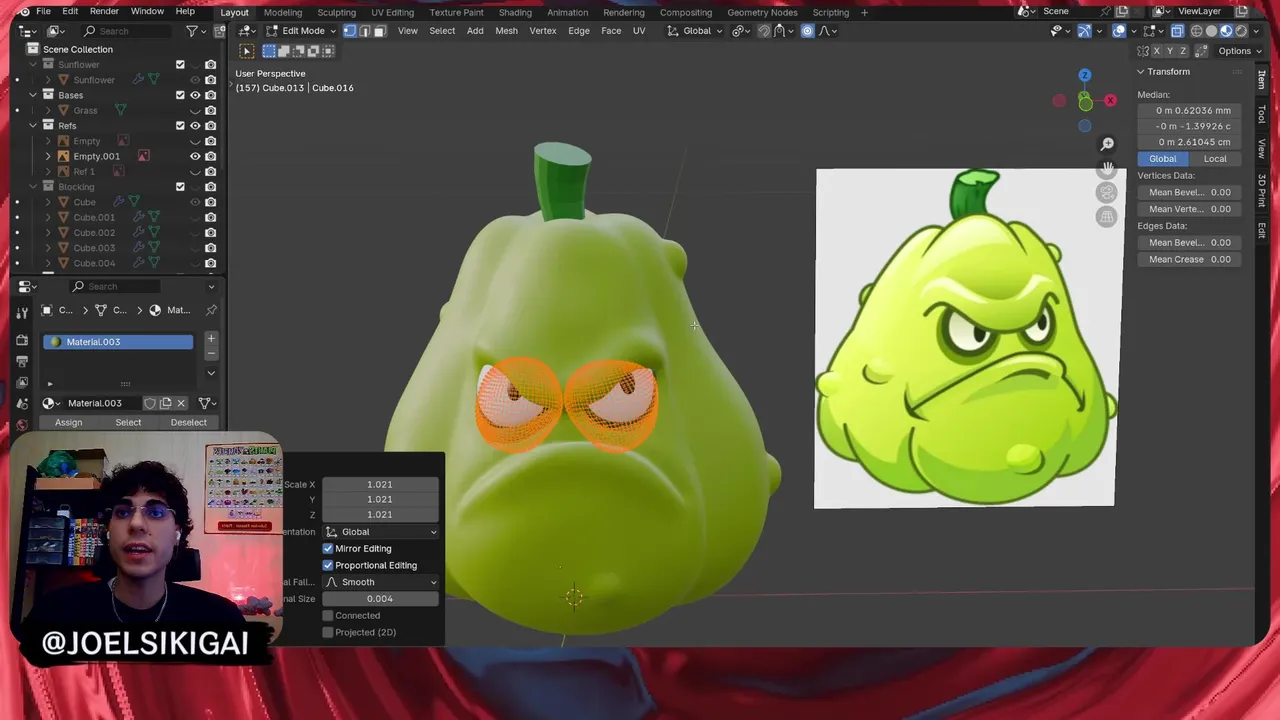The width and height of the screenshot is (1280, 720).
Task: Click the Select Box tool icon
Action: click(247, 51)
